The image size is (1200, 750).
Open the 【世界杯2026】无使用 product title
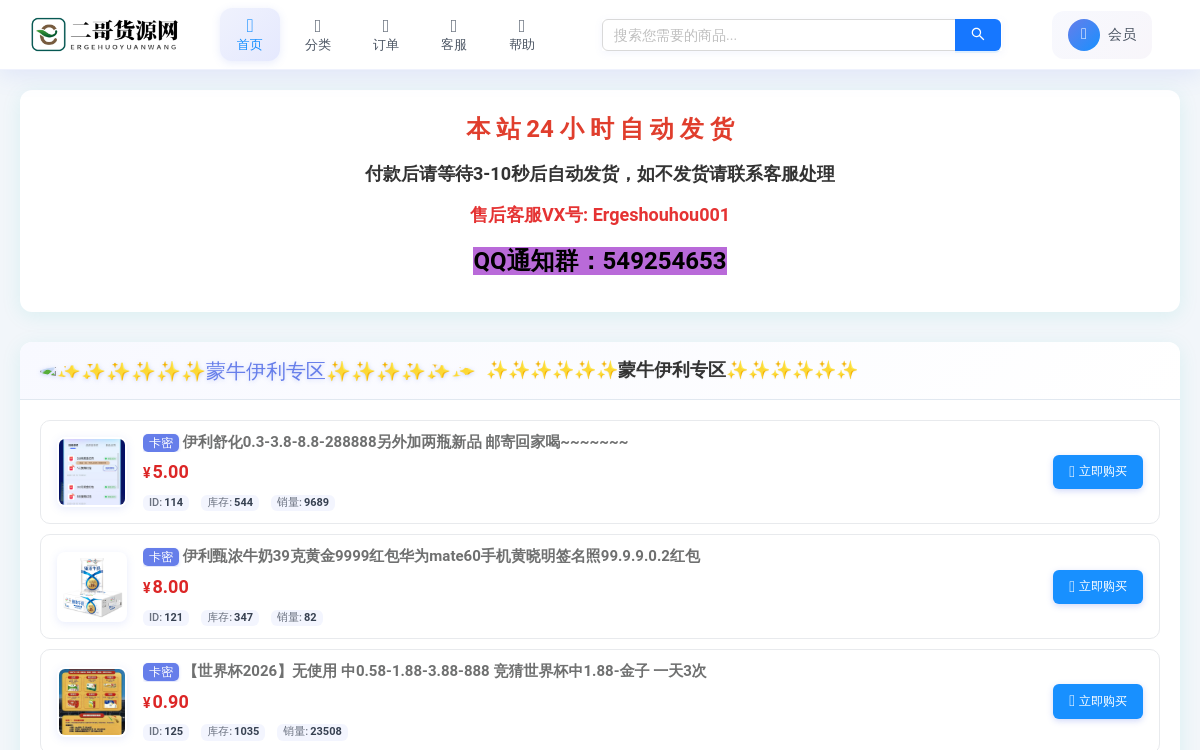tap(444, 671)
